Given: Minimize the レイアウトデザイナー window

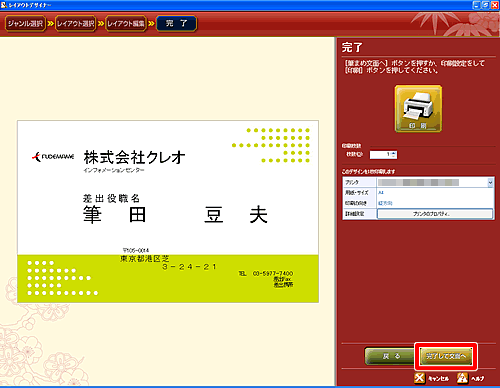Looking at the screenshot, I should click(477, 5).
